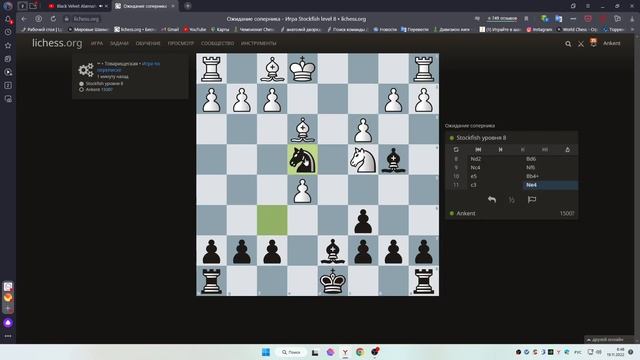Viewport: 640px width, 360px height.
Task: Open the Карты bookmark
Action: 220,29
